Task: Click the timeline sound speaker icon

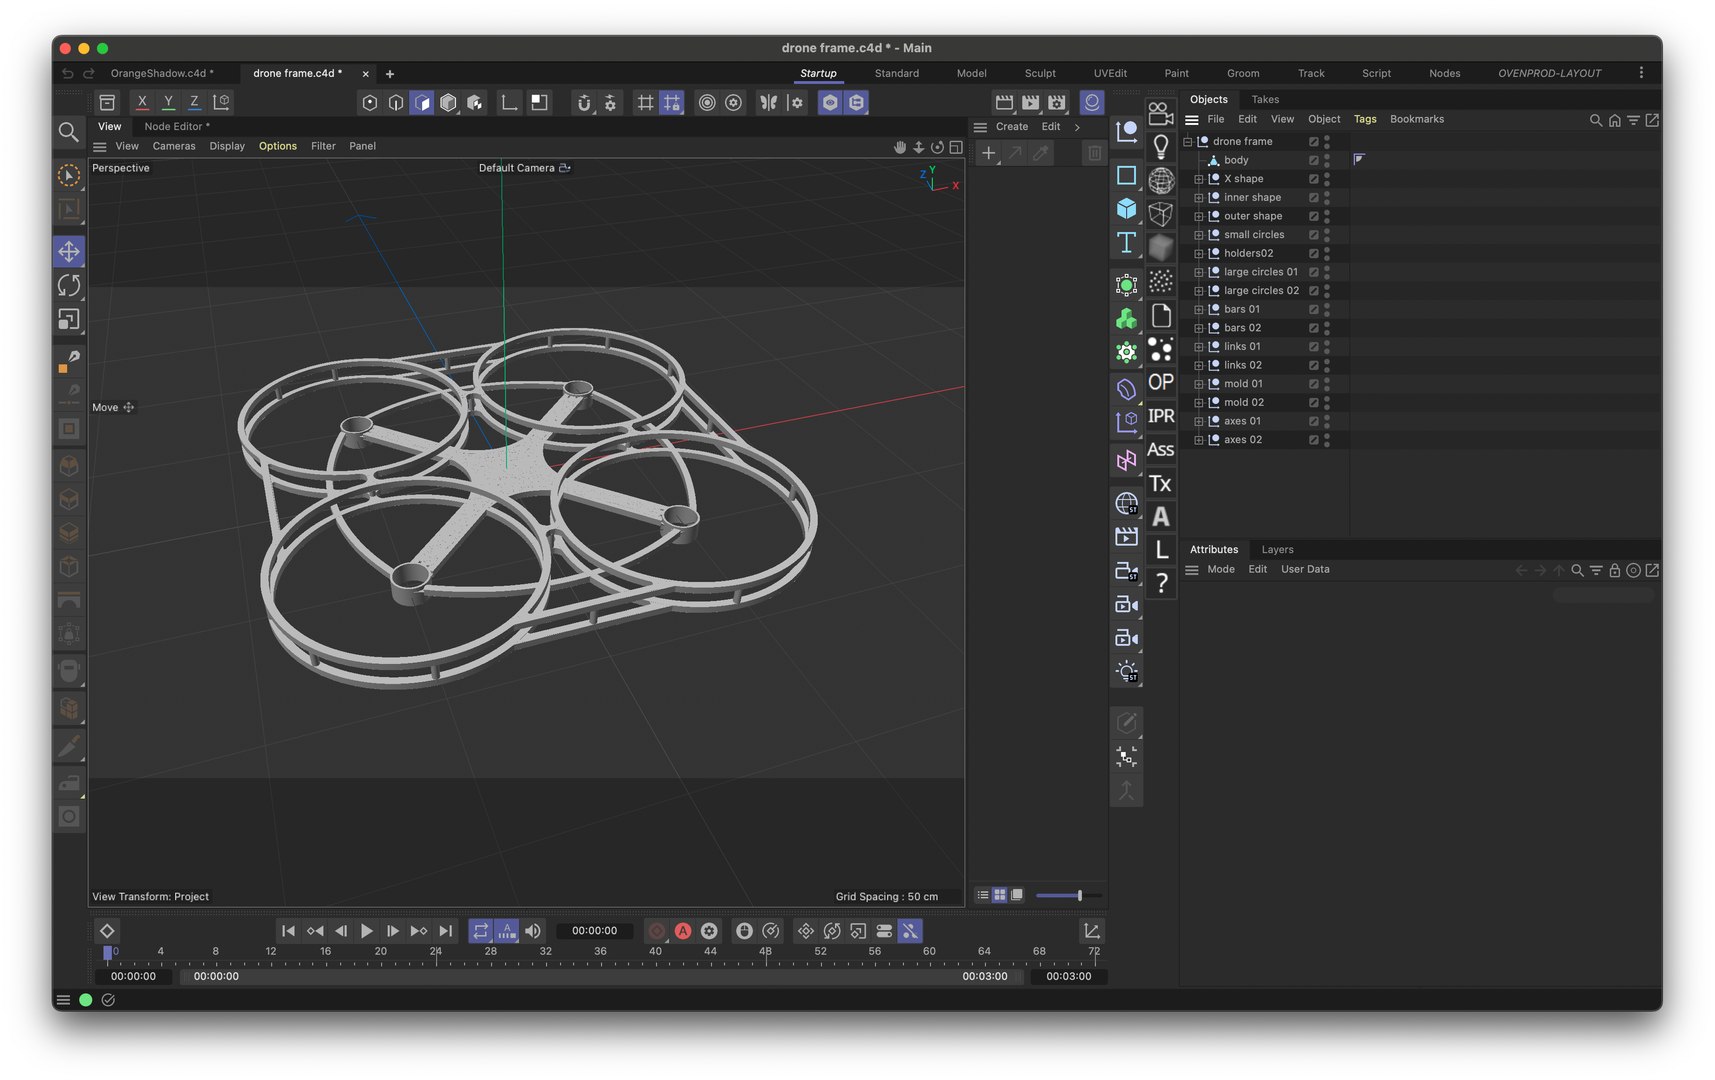Action: [x=533, y=931]
